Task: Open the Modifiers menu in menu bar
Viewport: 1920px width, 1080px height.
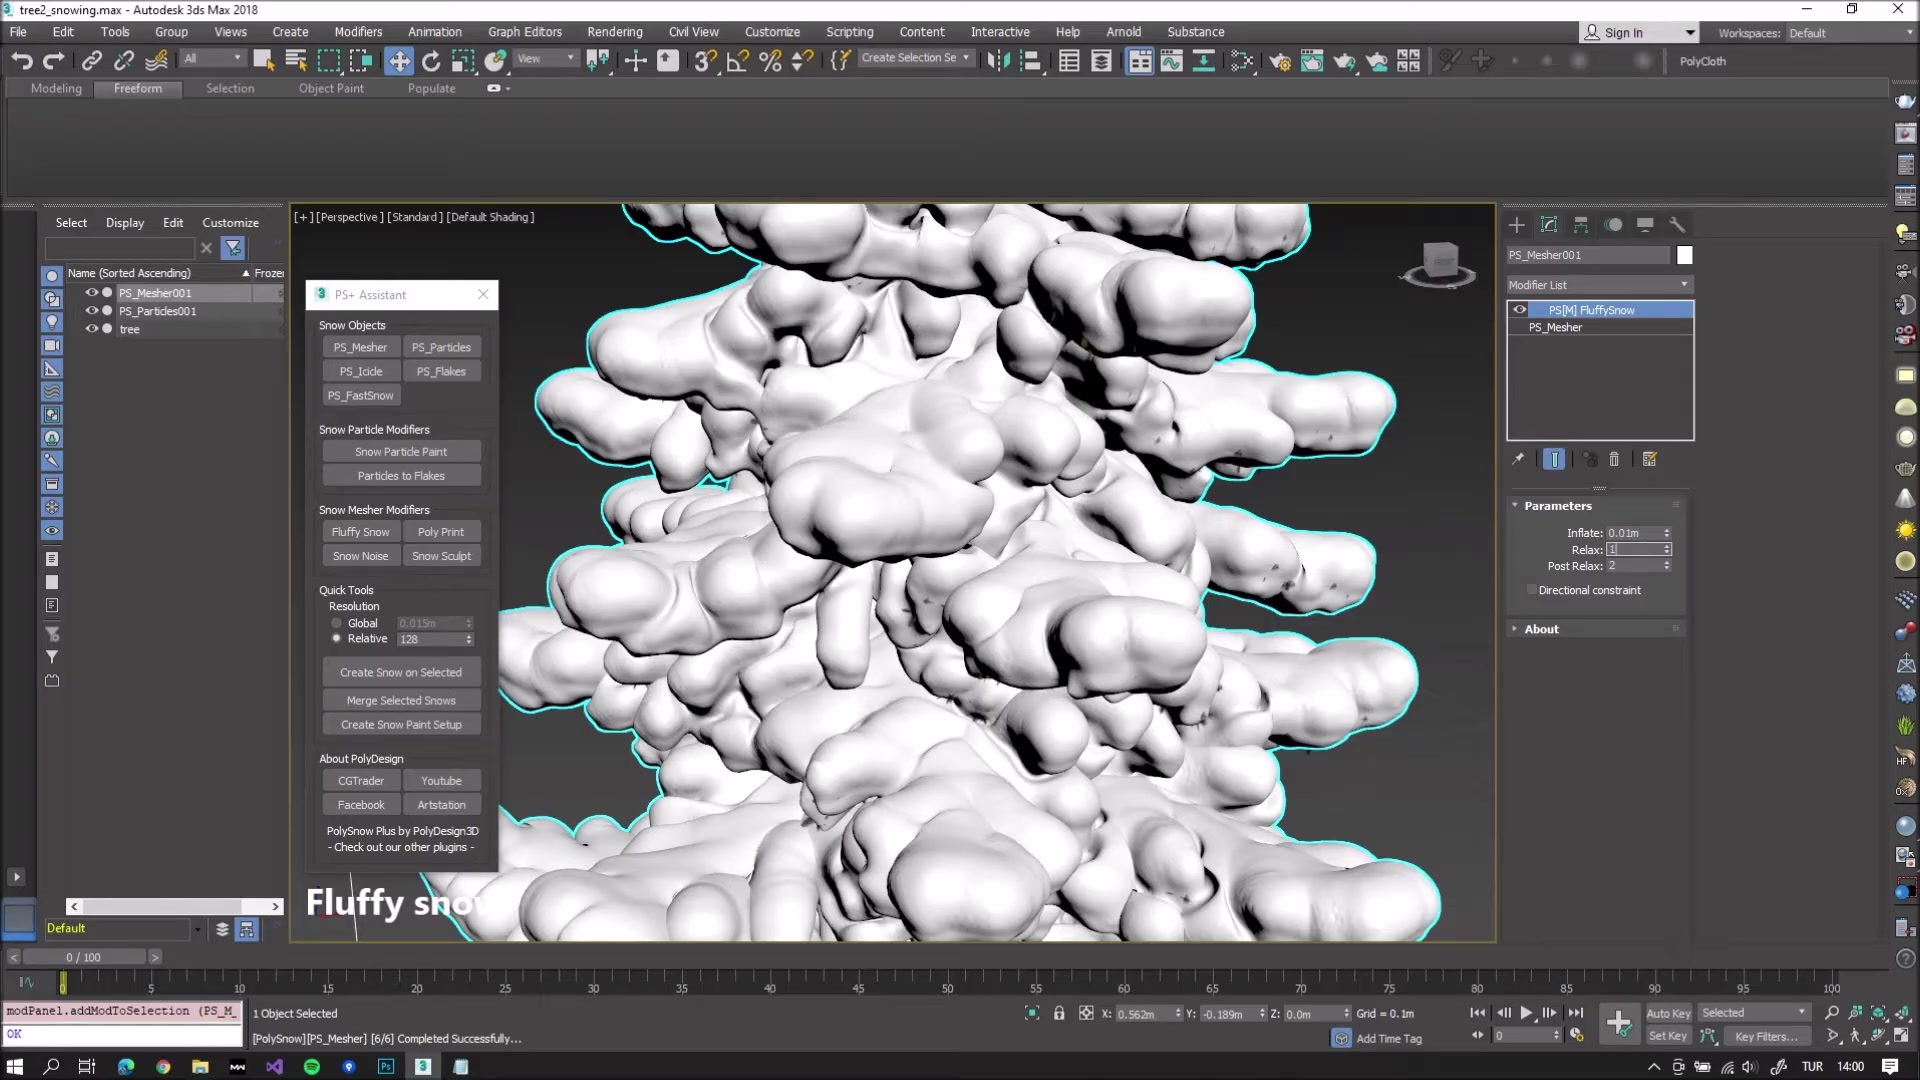Action: [x=357, y=30]
